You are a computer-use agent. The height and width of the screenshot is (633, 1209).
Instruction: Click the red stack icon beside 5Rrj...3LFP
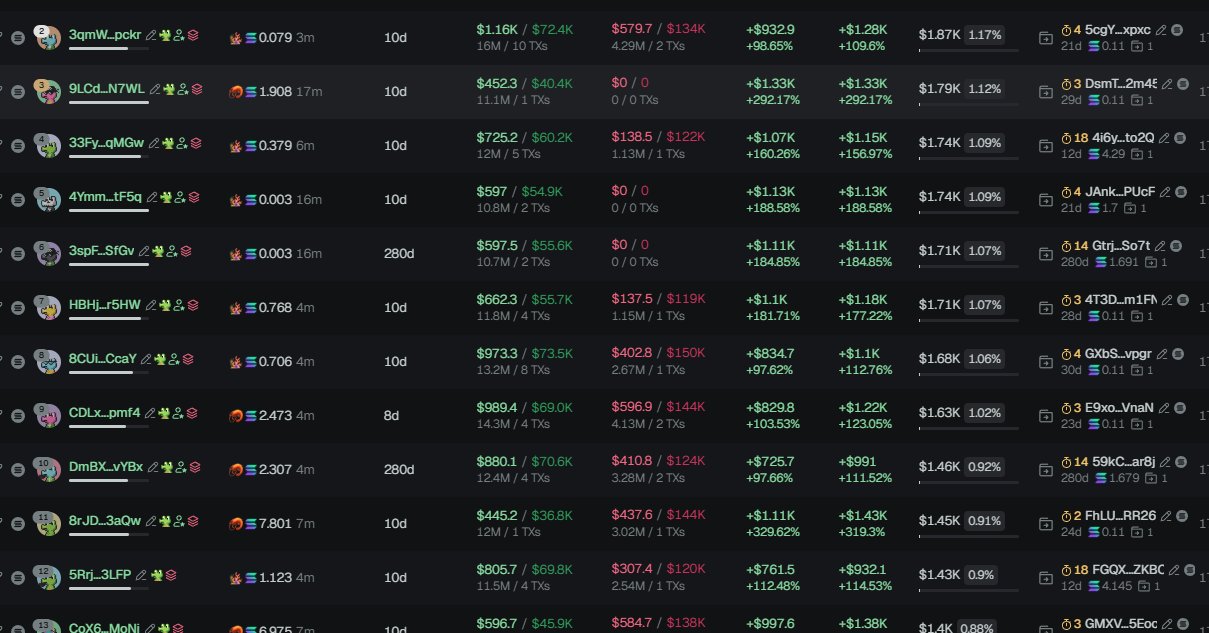[170, 575]
